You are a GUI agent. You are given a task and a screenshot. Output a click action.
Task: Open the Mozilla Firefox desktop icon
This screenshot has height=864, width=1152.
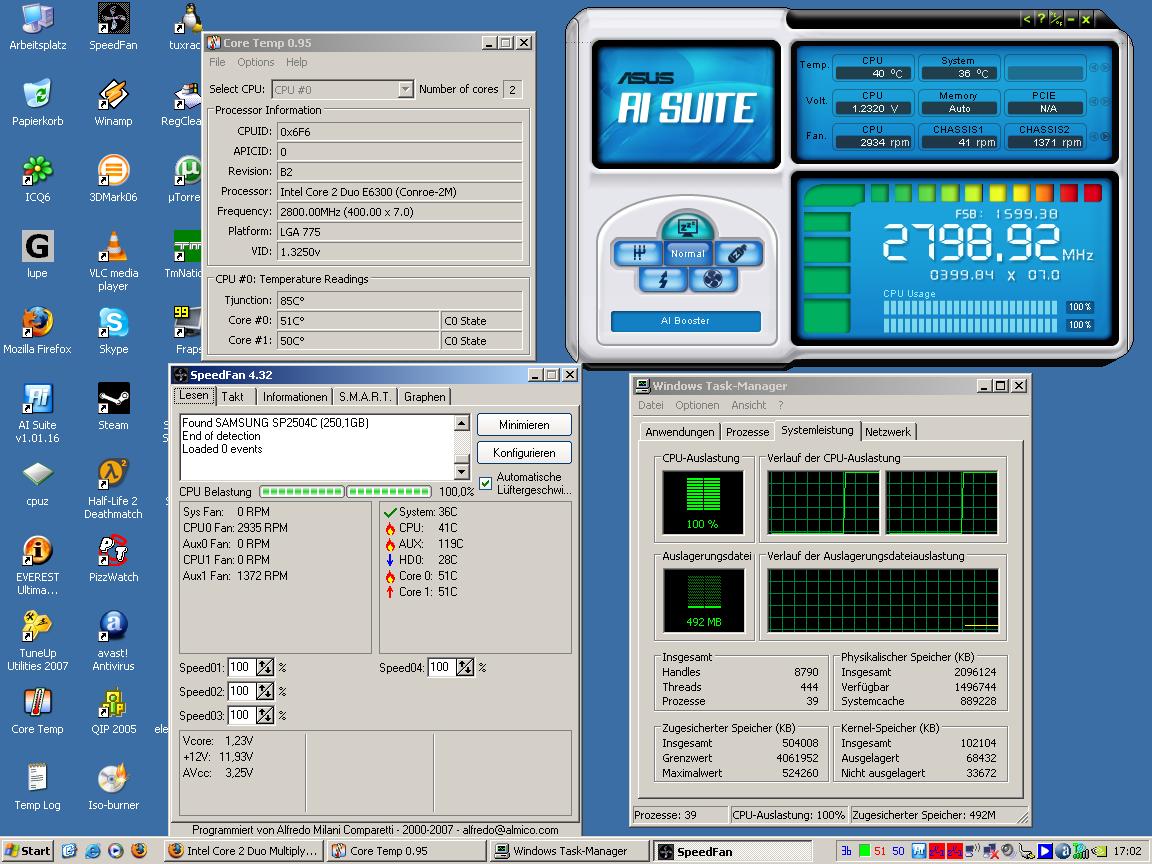(x=37, y=331)
